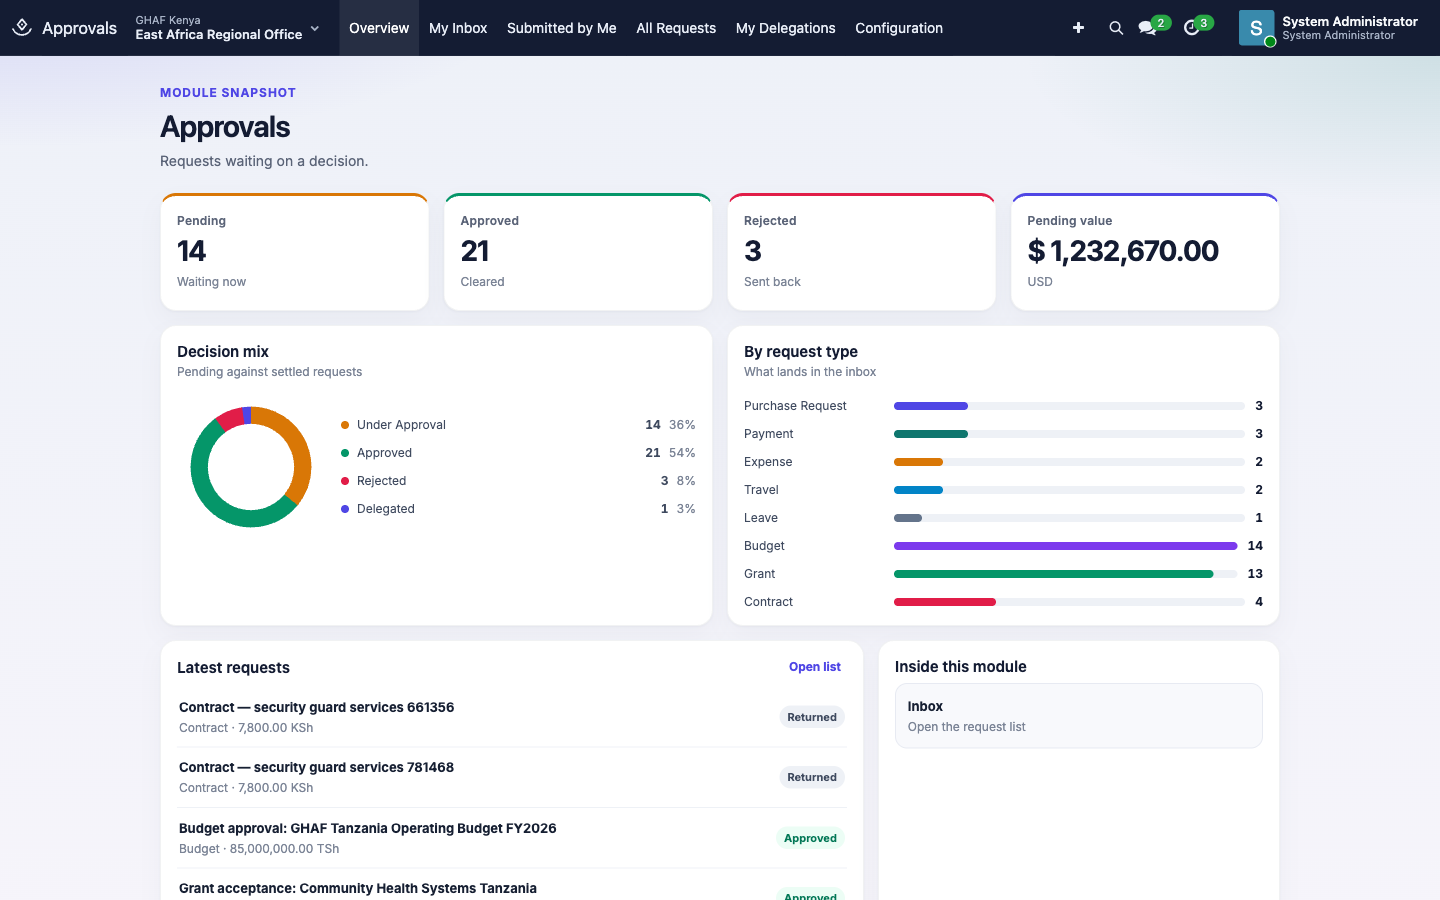
Task: Click the orange Under Approval legend dot
Action: 345,425
